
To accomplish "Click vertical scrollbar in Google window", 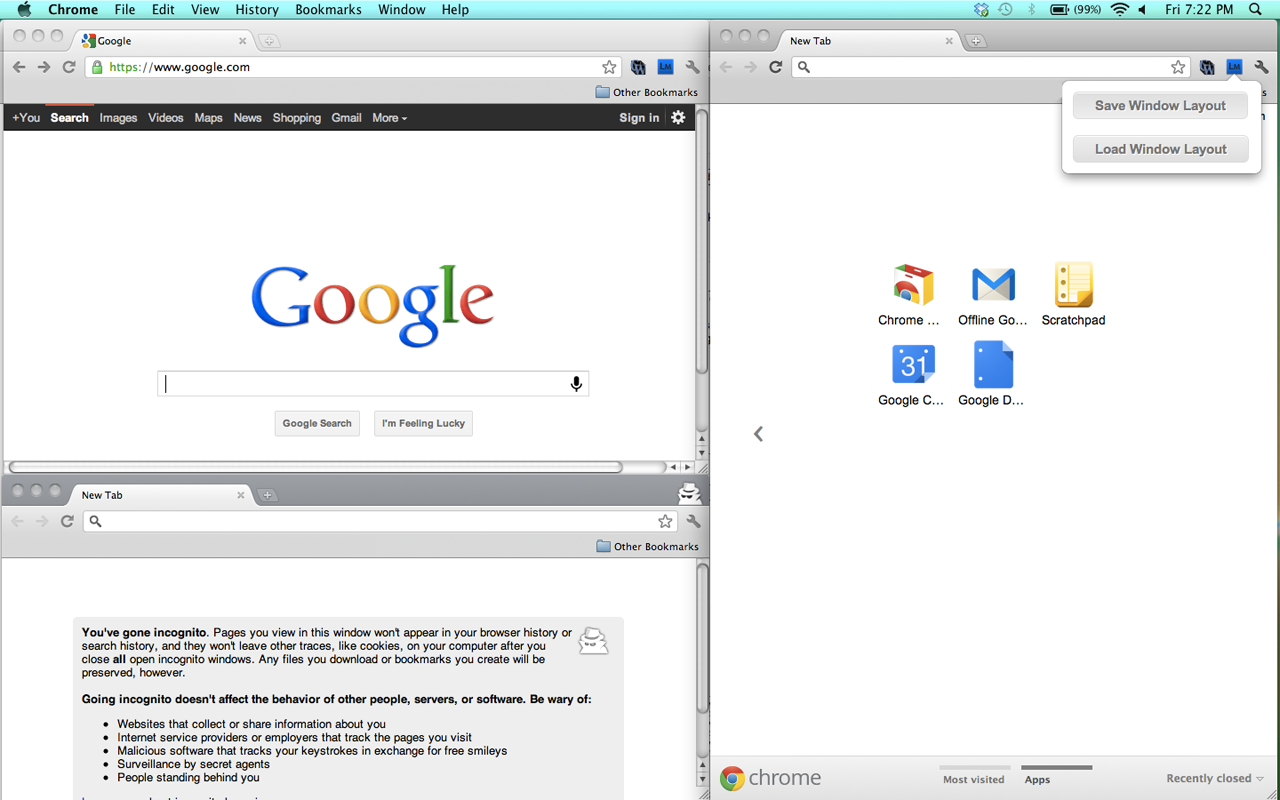I will pos(702,240).
